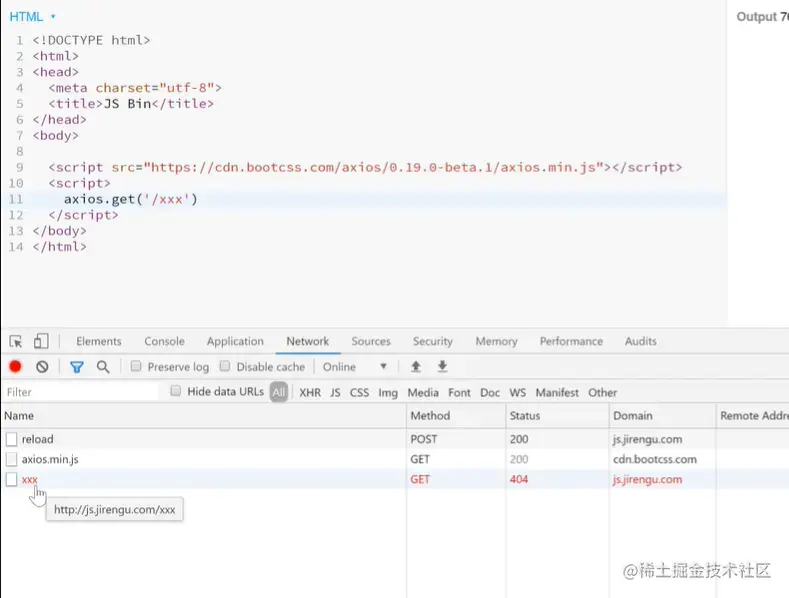Select the failed xxx request

pos(395,479)
